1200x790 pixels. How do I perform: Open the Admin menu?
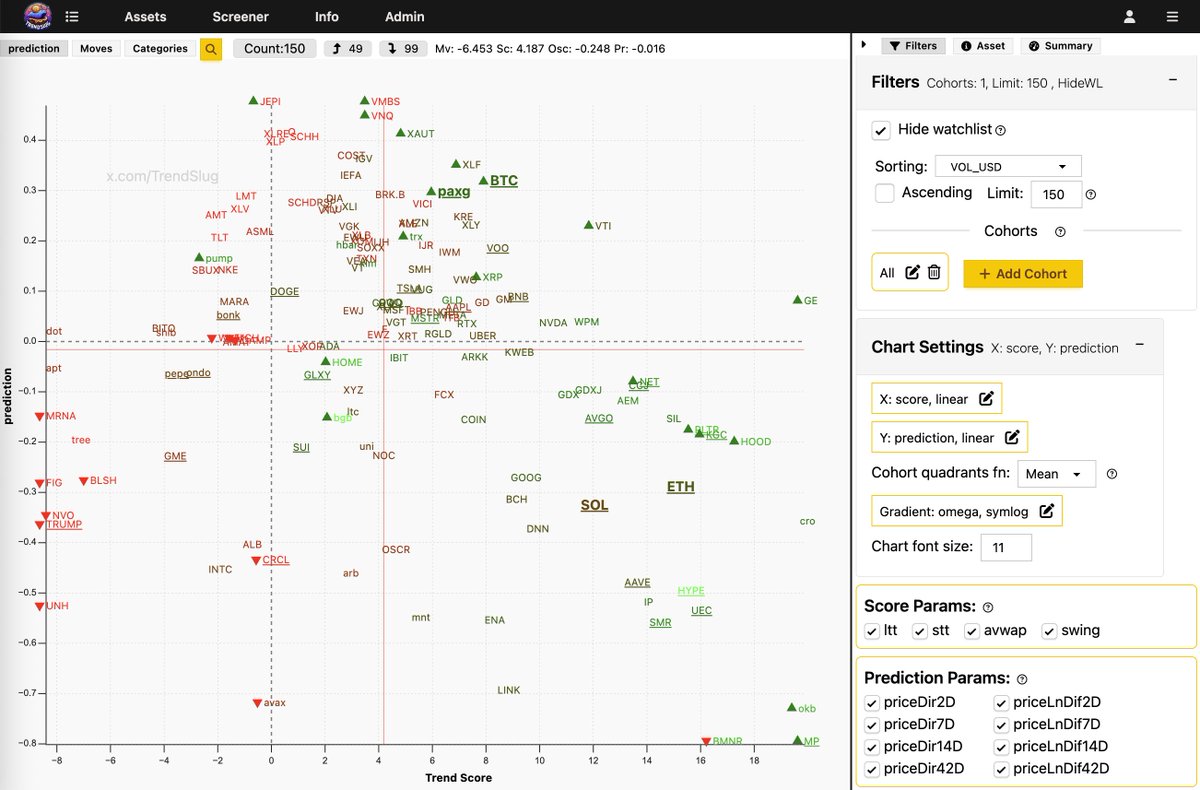[404, 17]
